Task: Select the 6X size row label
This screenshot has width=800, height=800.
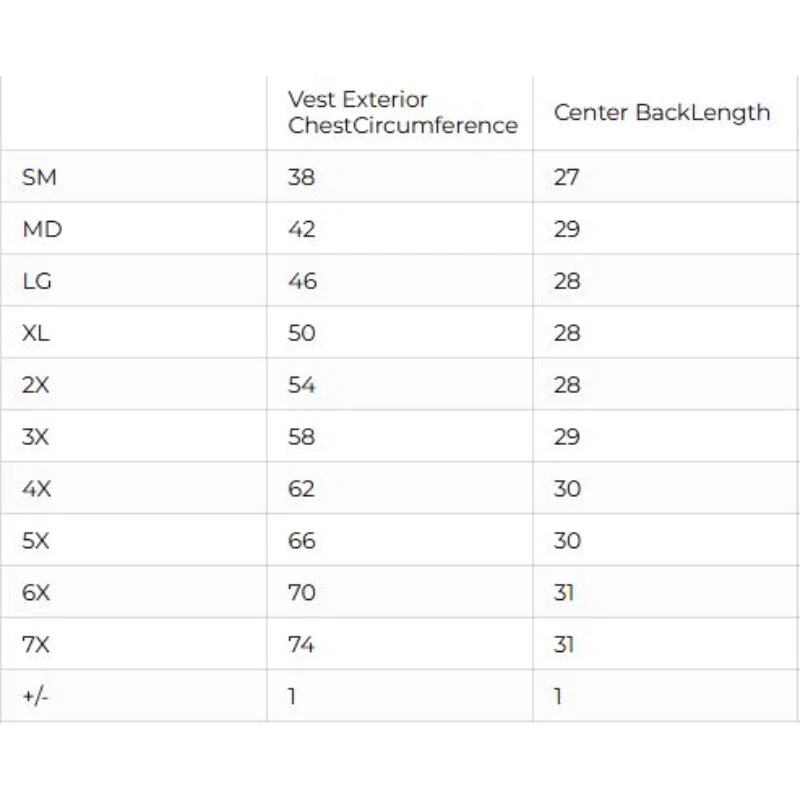Action: click(36, 593)
